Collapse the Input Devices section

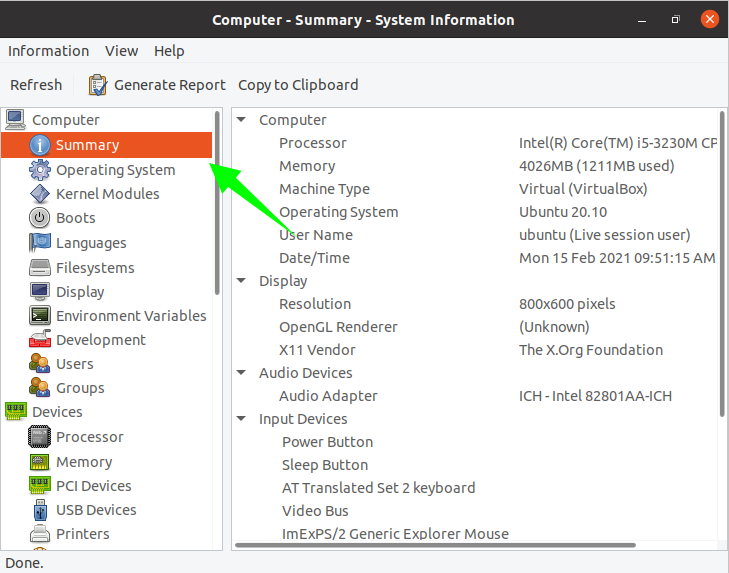(242, 419)
